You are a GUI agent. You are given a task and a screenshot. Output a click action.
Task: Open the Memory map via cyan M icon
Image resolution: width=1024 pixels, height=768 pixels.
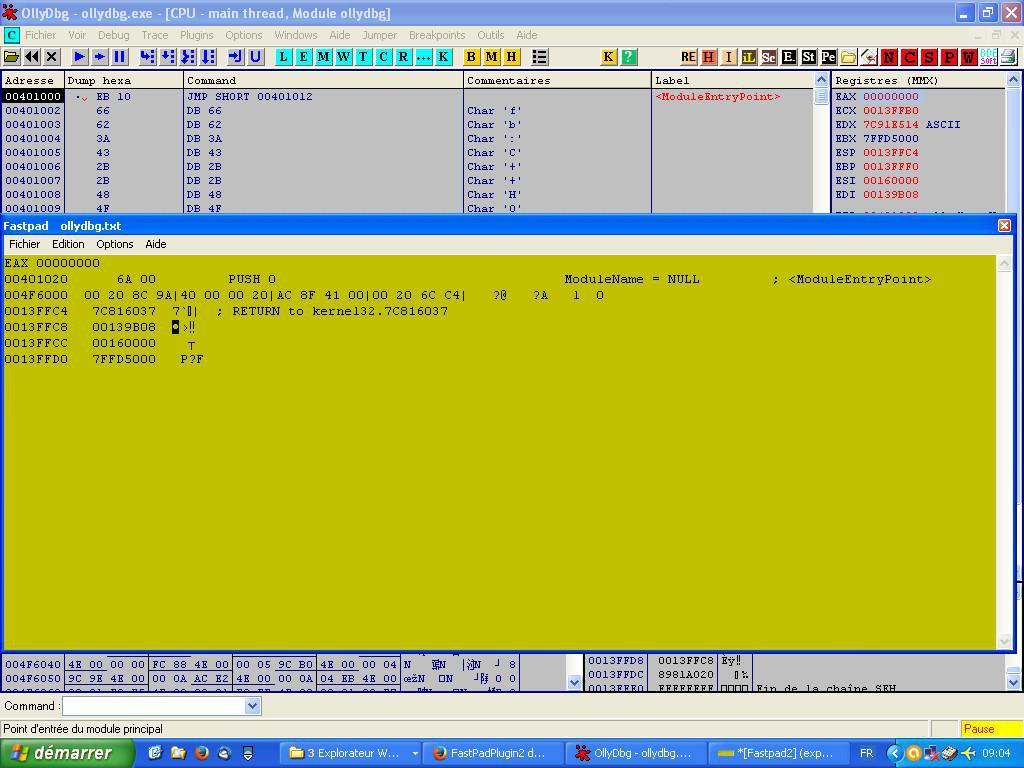coord(324,57)
